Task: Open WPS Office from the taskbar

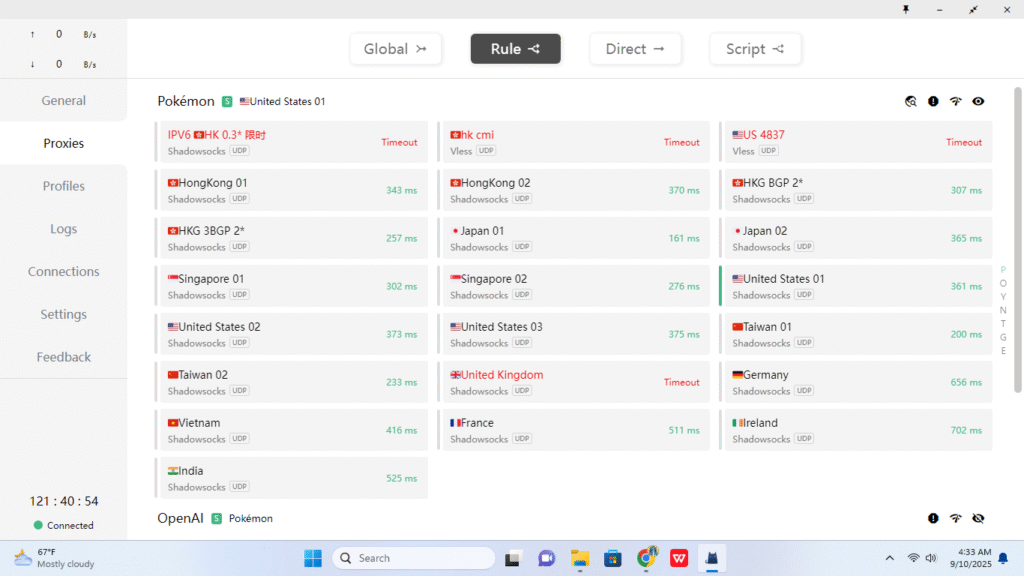Action: tap(678, 558)
